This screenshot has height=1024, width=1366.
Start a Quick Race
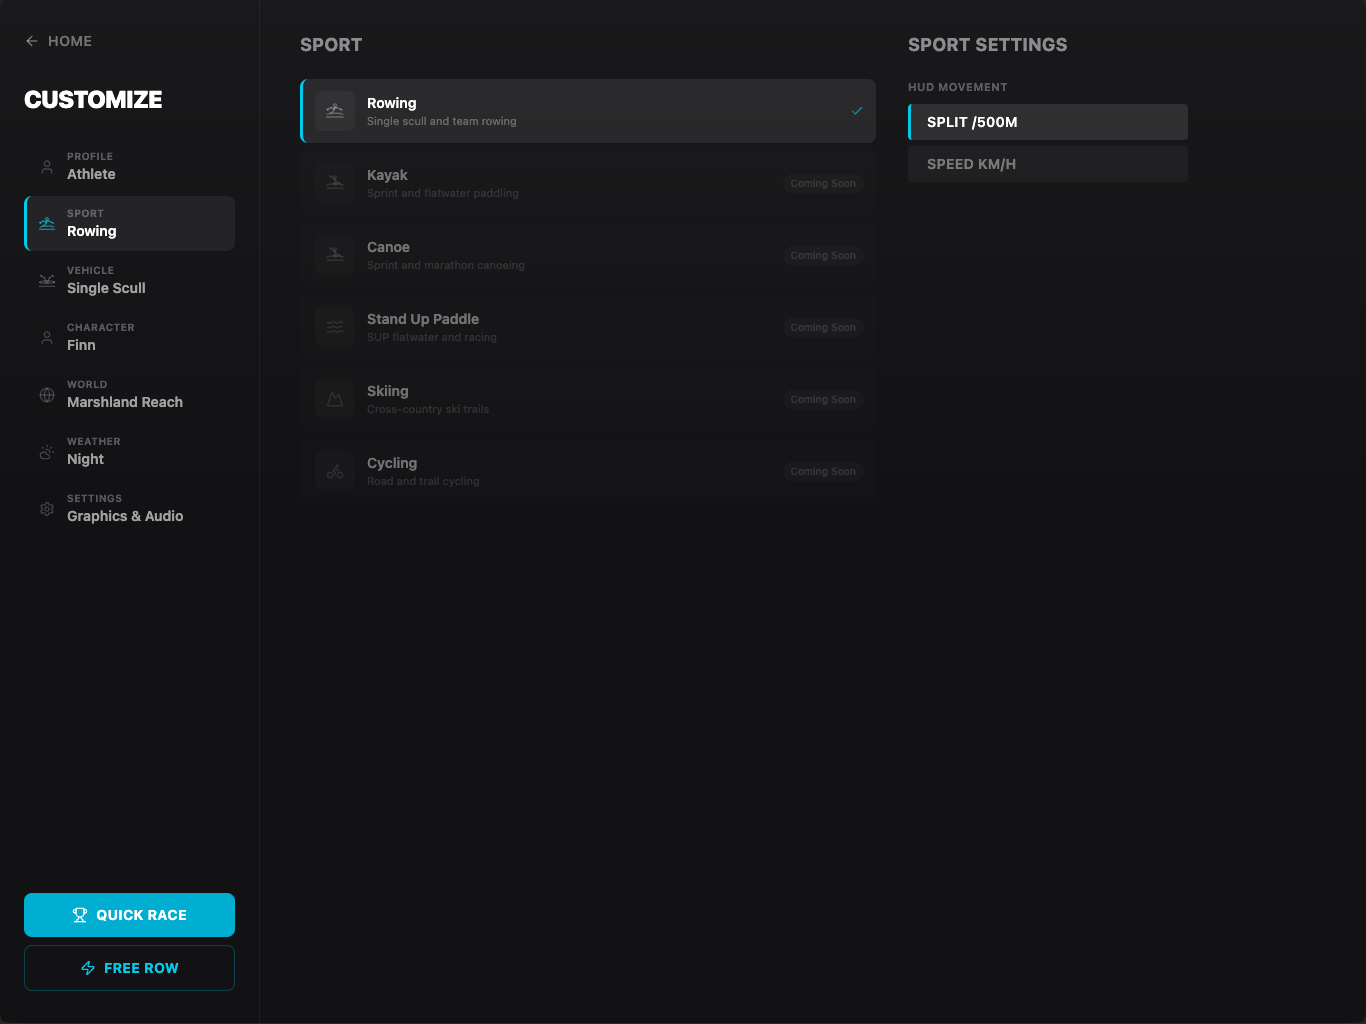coord(130,915)
